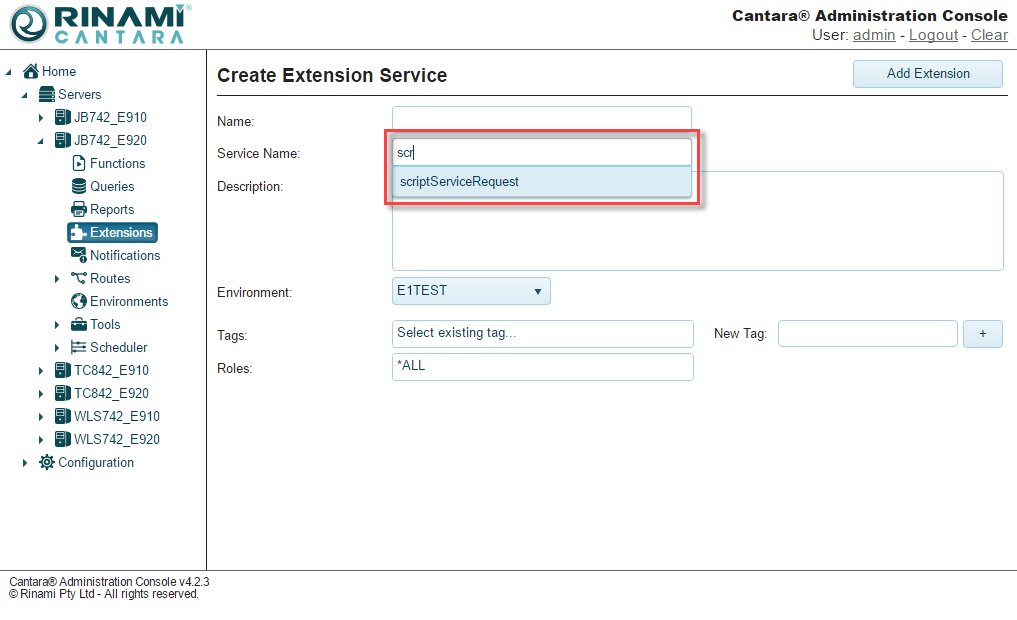Click the Queries database icon
This screenshot has width=1017, height=620.
tap(79, 186)
